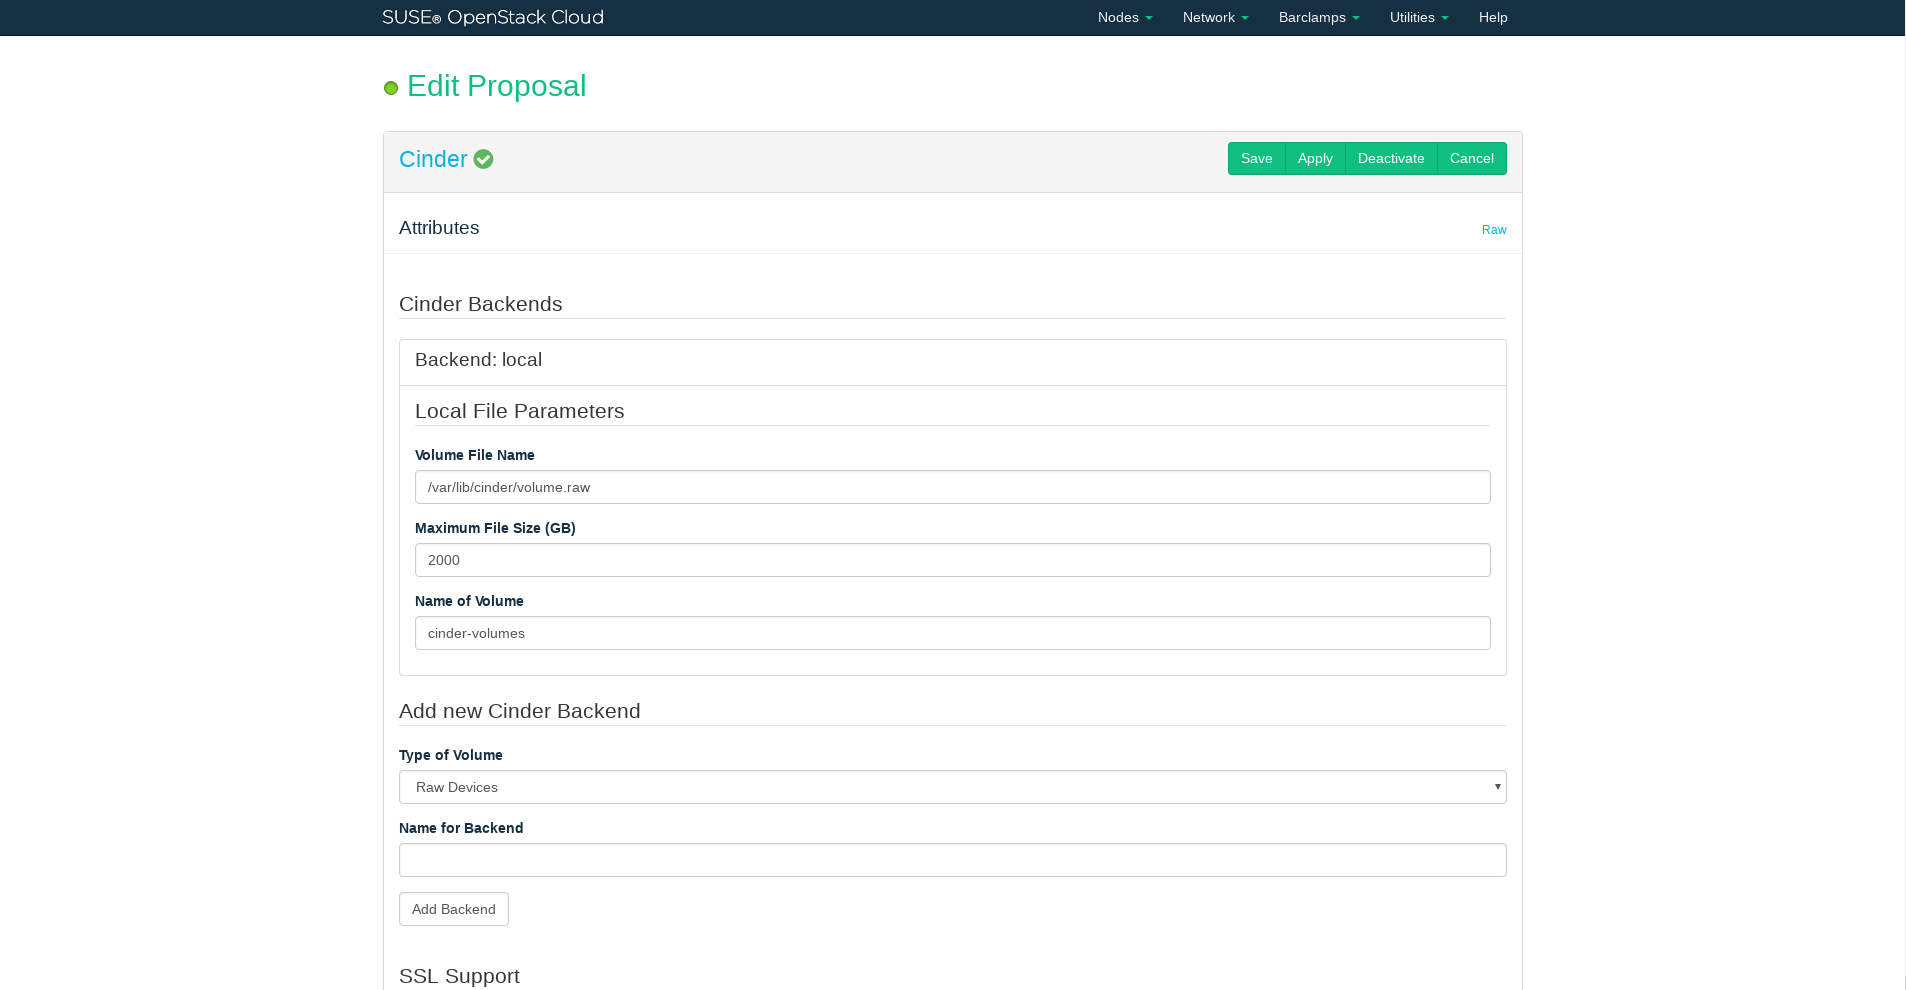Open the Barclamps menu

coord(1319,17)
